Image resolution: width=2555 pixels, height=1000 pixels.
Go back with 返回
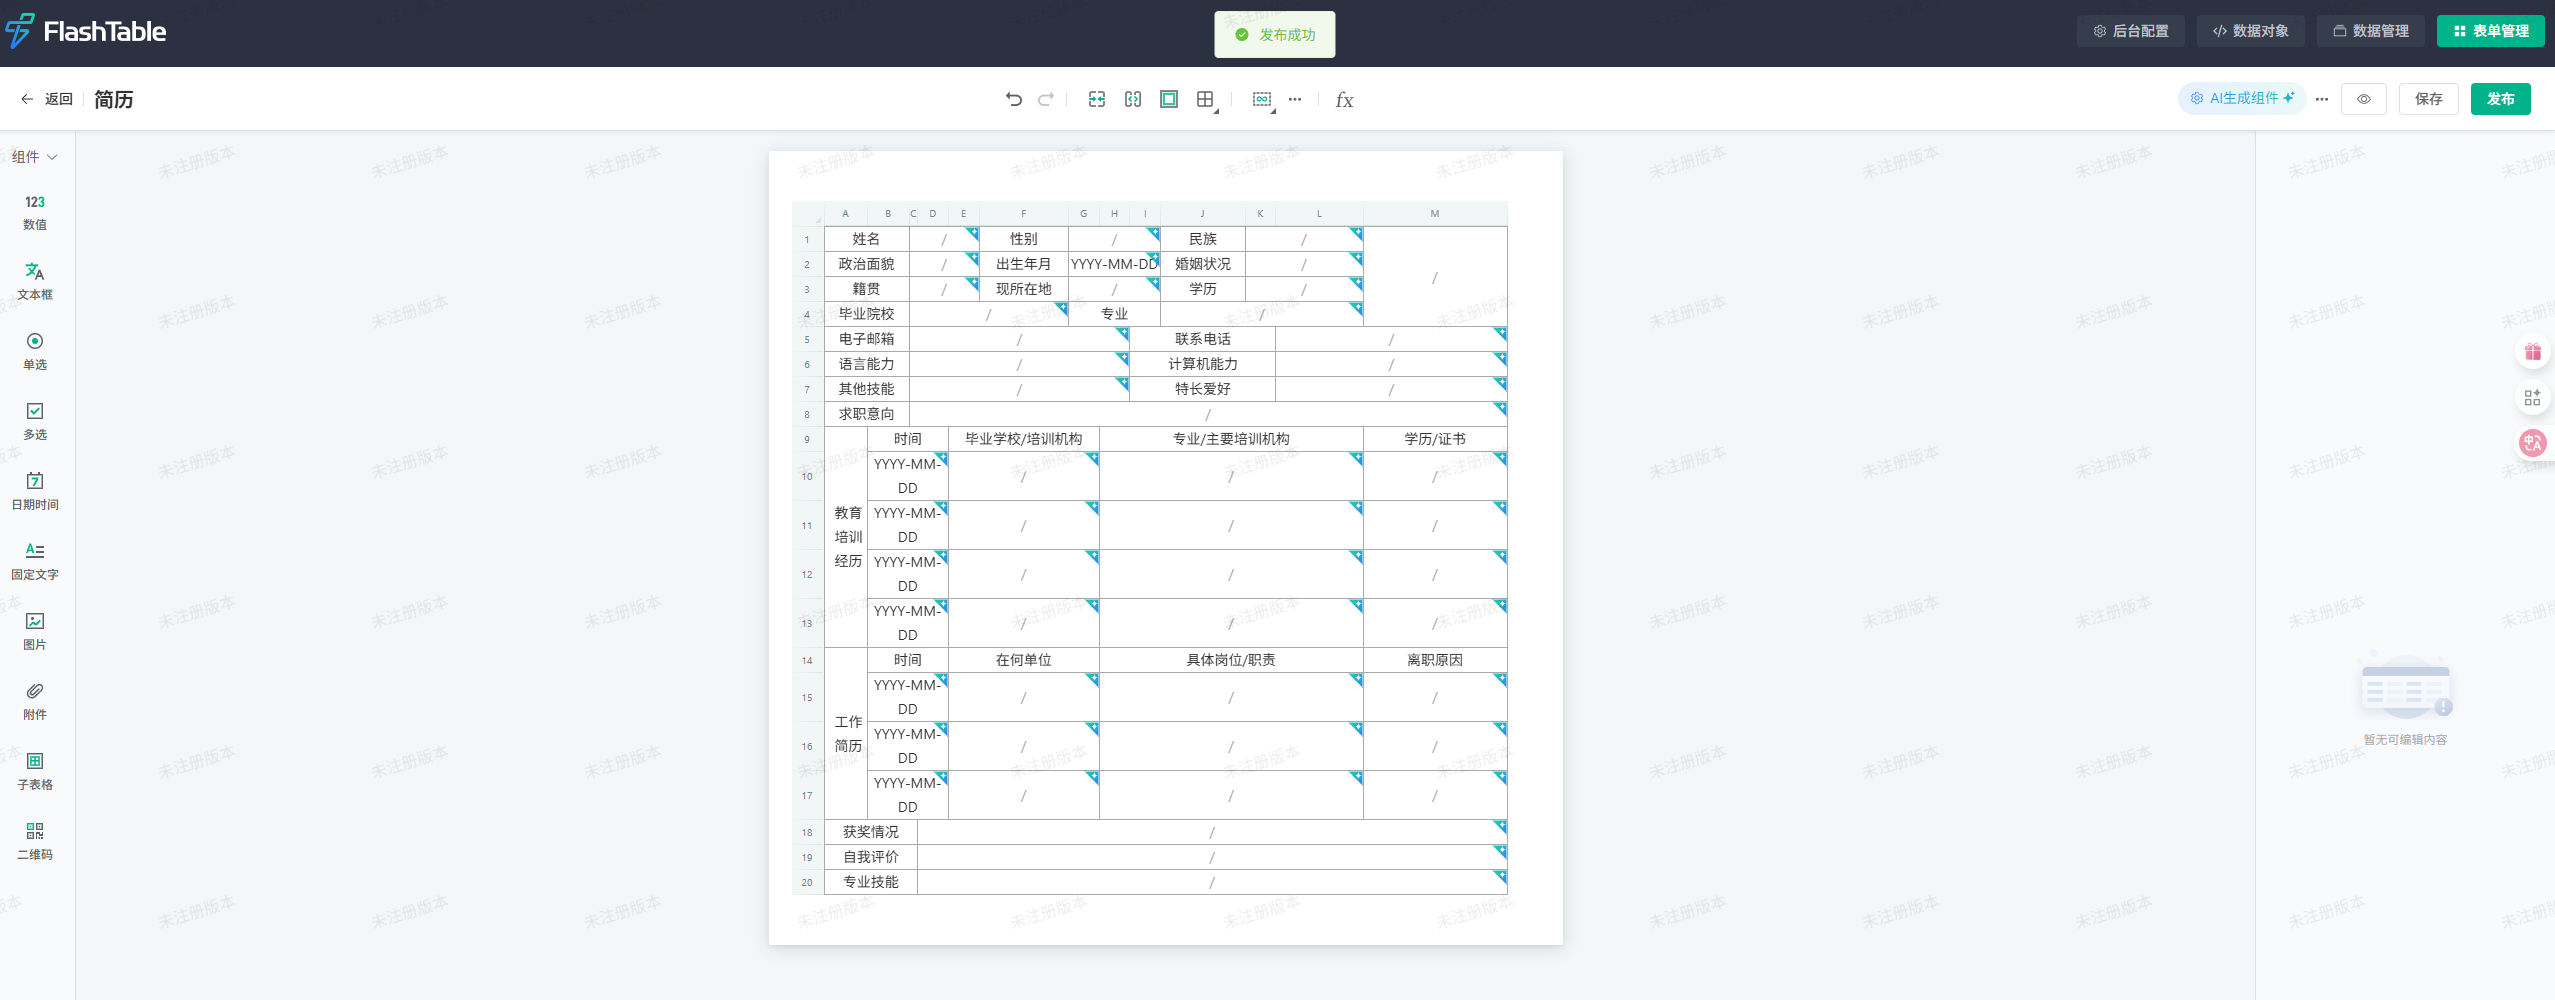[47, 99]
